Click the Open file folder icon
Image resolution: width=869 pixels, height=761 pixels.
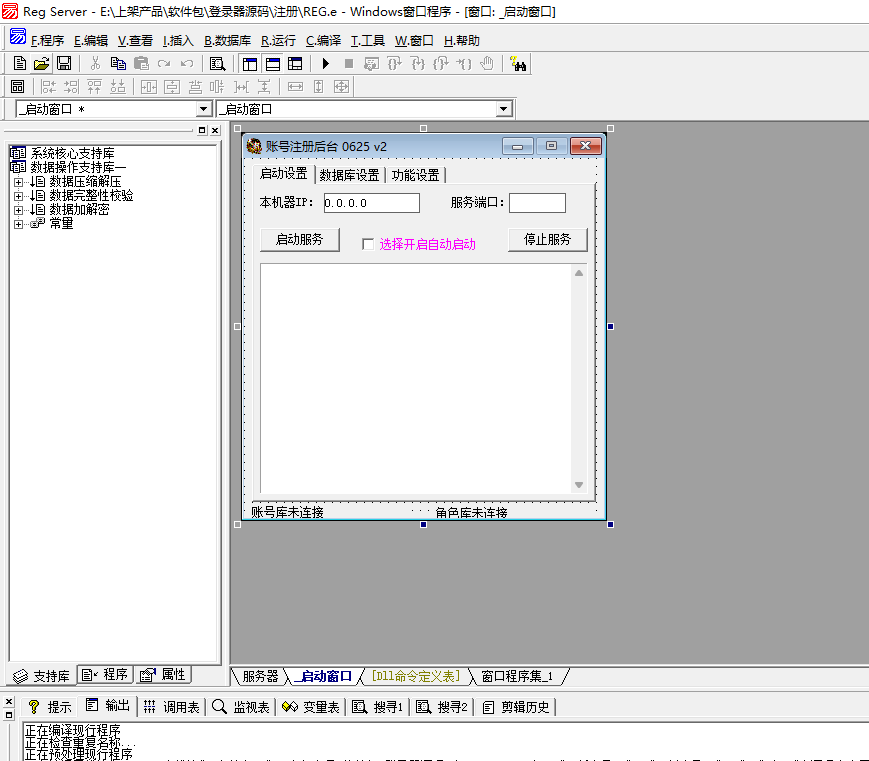(41, 64)
